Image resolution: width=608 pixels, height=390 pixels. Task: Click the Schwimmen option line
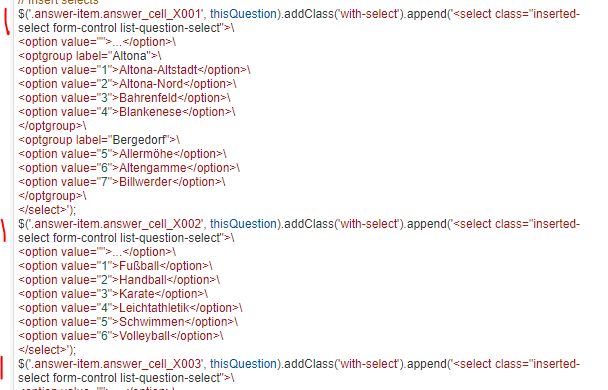coord(128,322)
